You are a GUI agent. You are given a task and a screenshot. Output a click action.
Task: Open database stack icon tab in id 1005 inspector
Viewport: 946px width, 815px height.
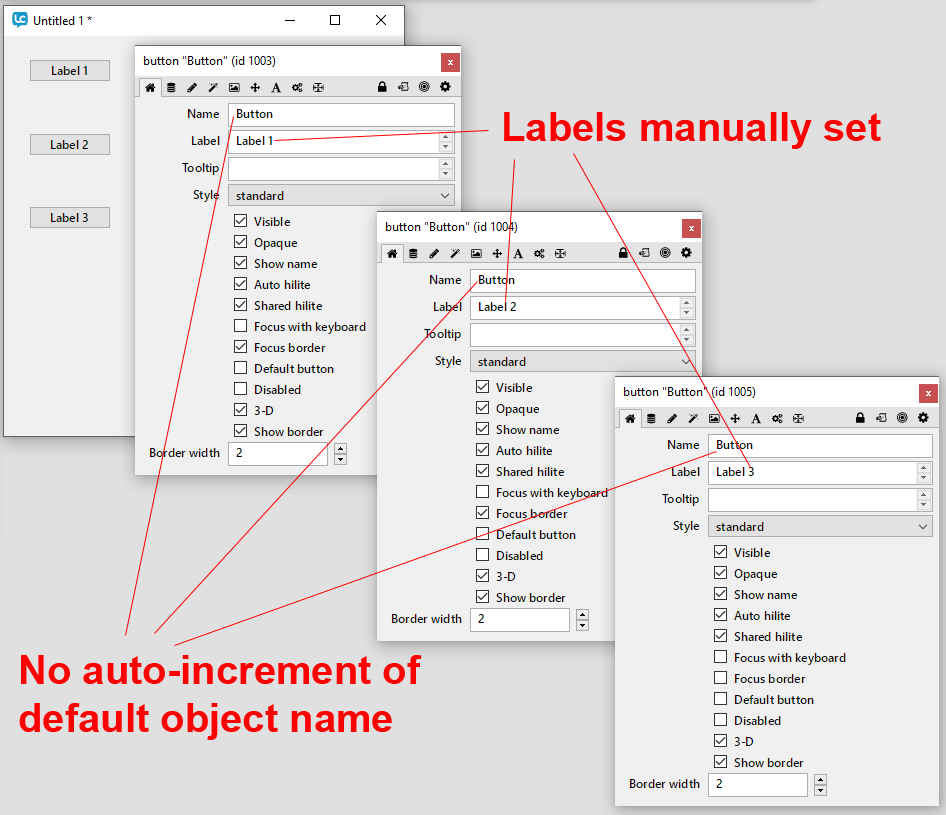point(651,418)
